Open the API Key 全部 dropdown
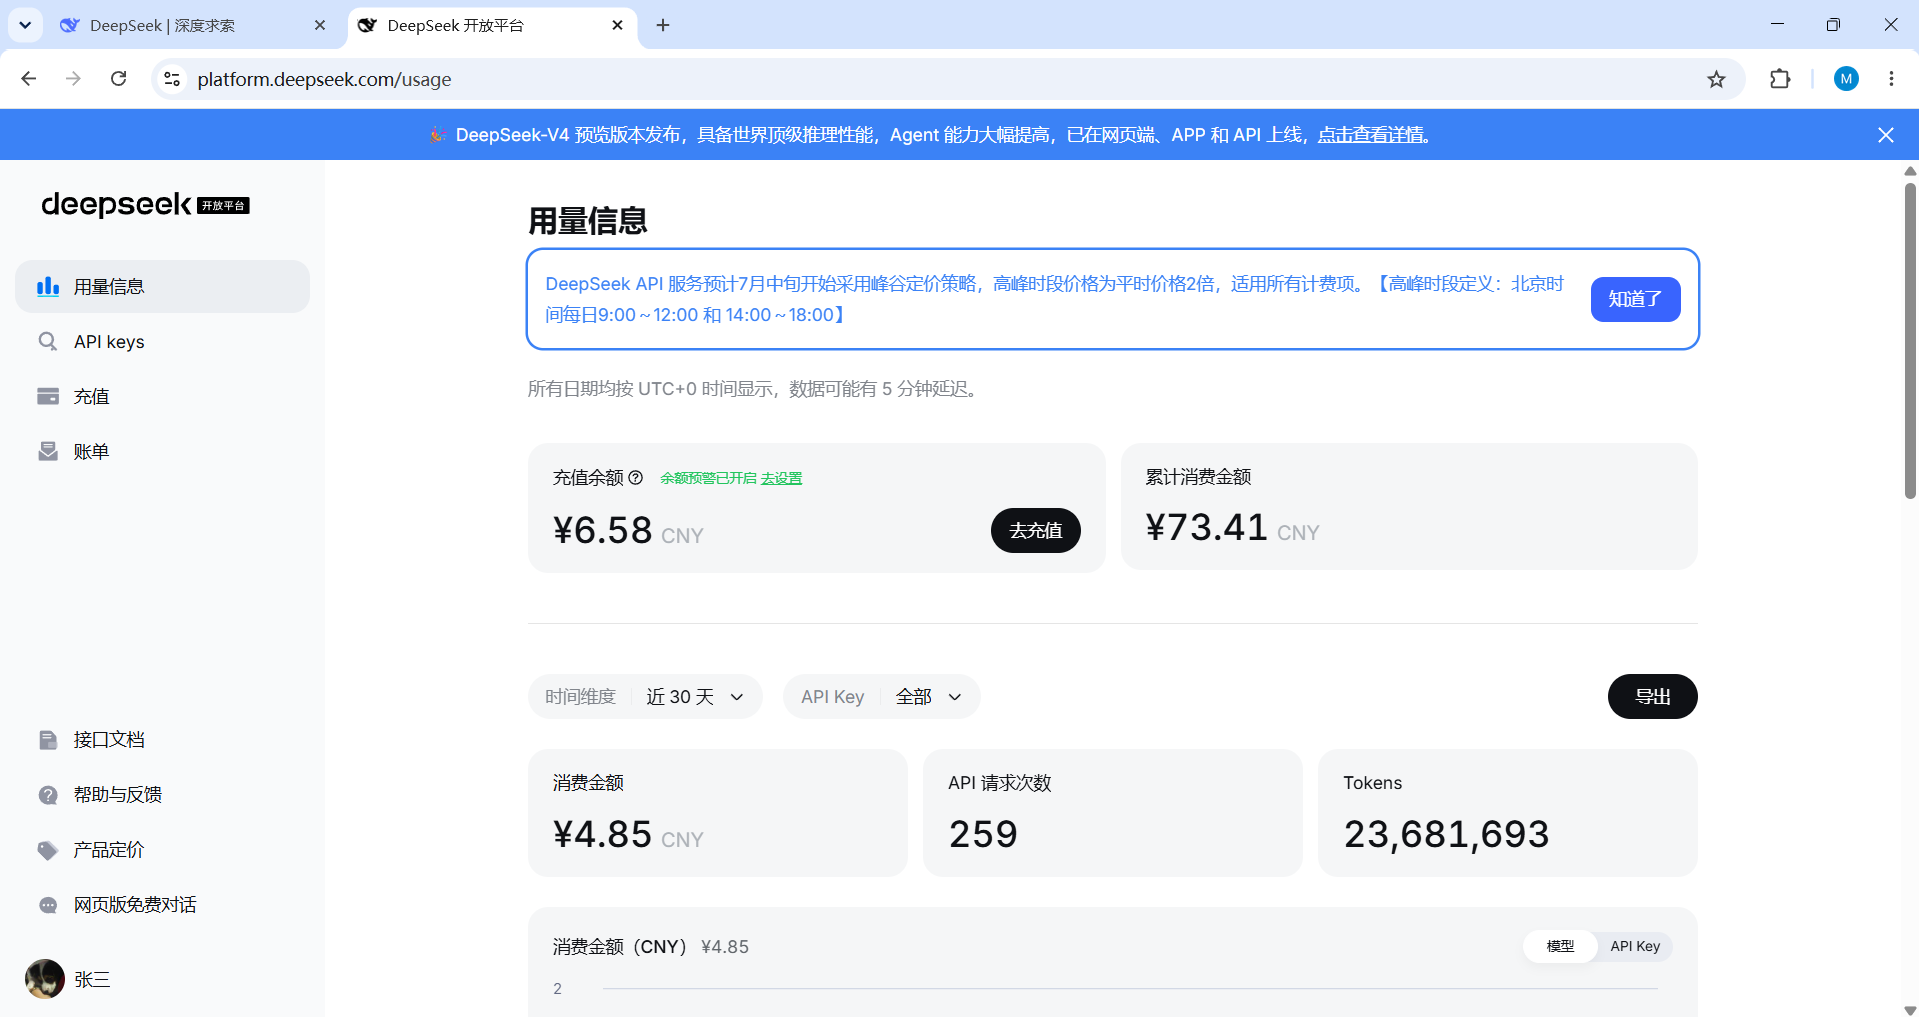 pyautogui.click(x=881, y=697)
